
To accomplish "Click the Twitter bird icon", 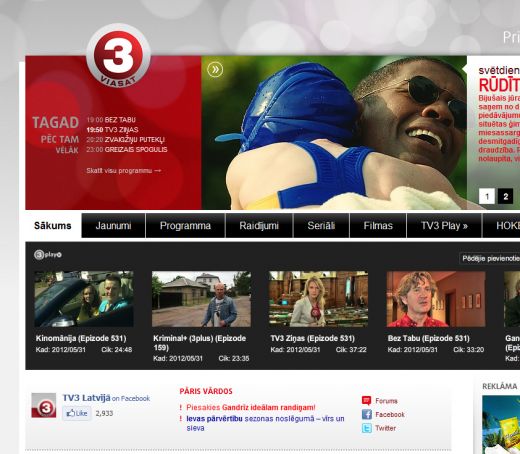I will [x=367, y=428].
